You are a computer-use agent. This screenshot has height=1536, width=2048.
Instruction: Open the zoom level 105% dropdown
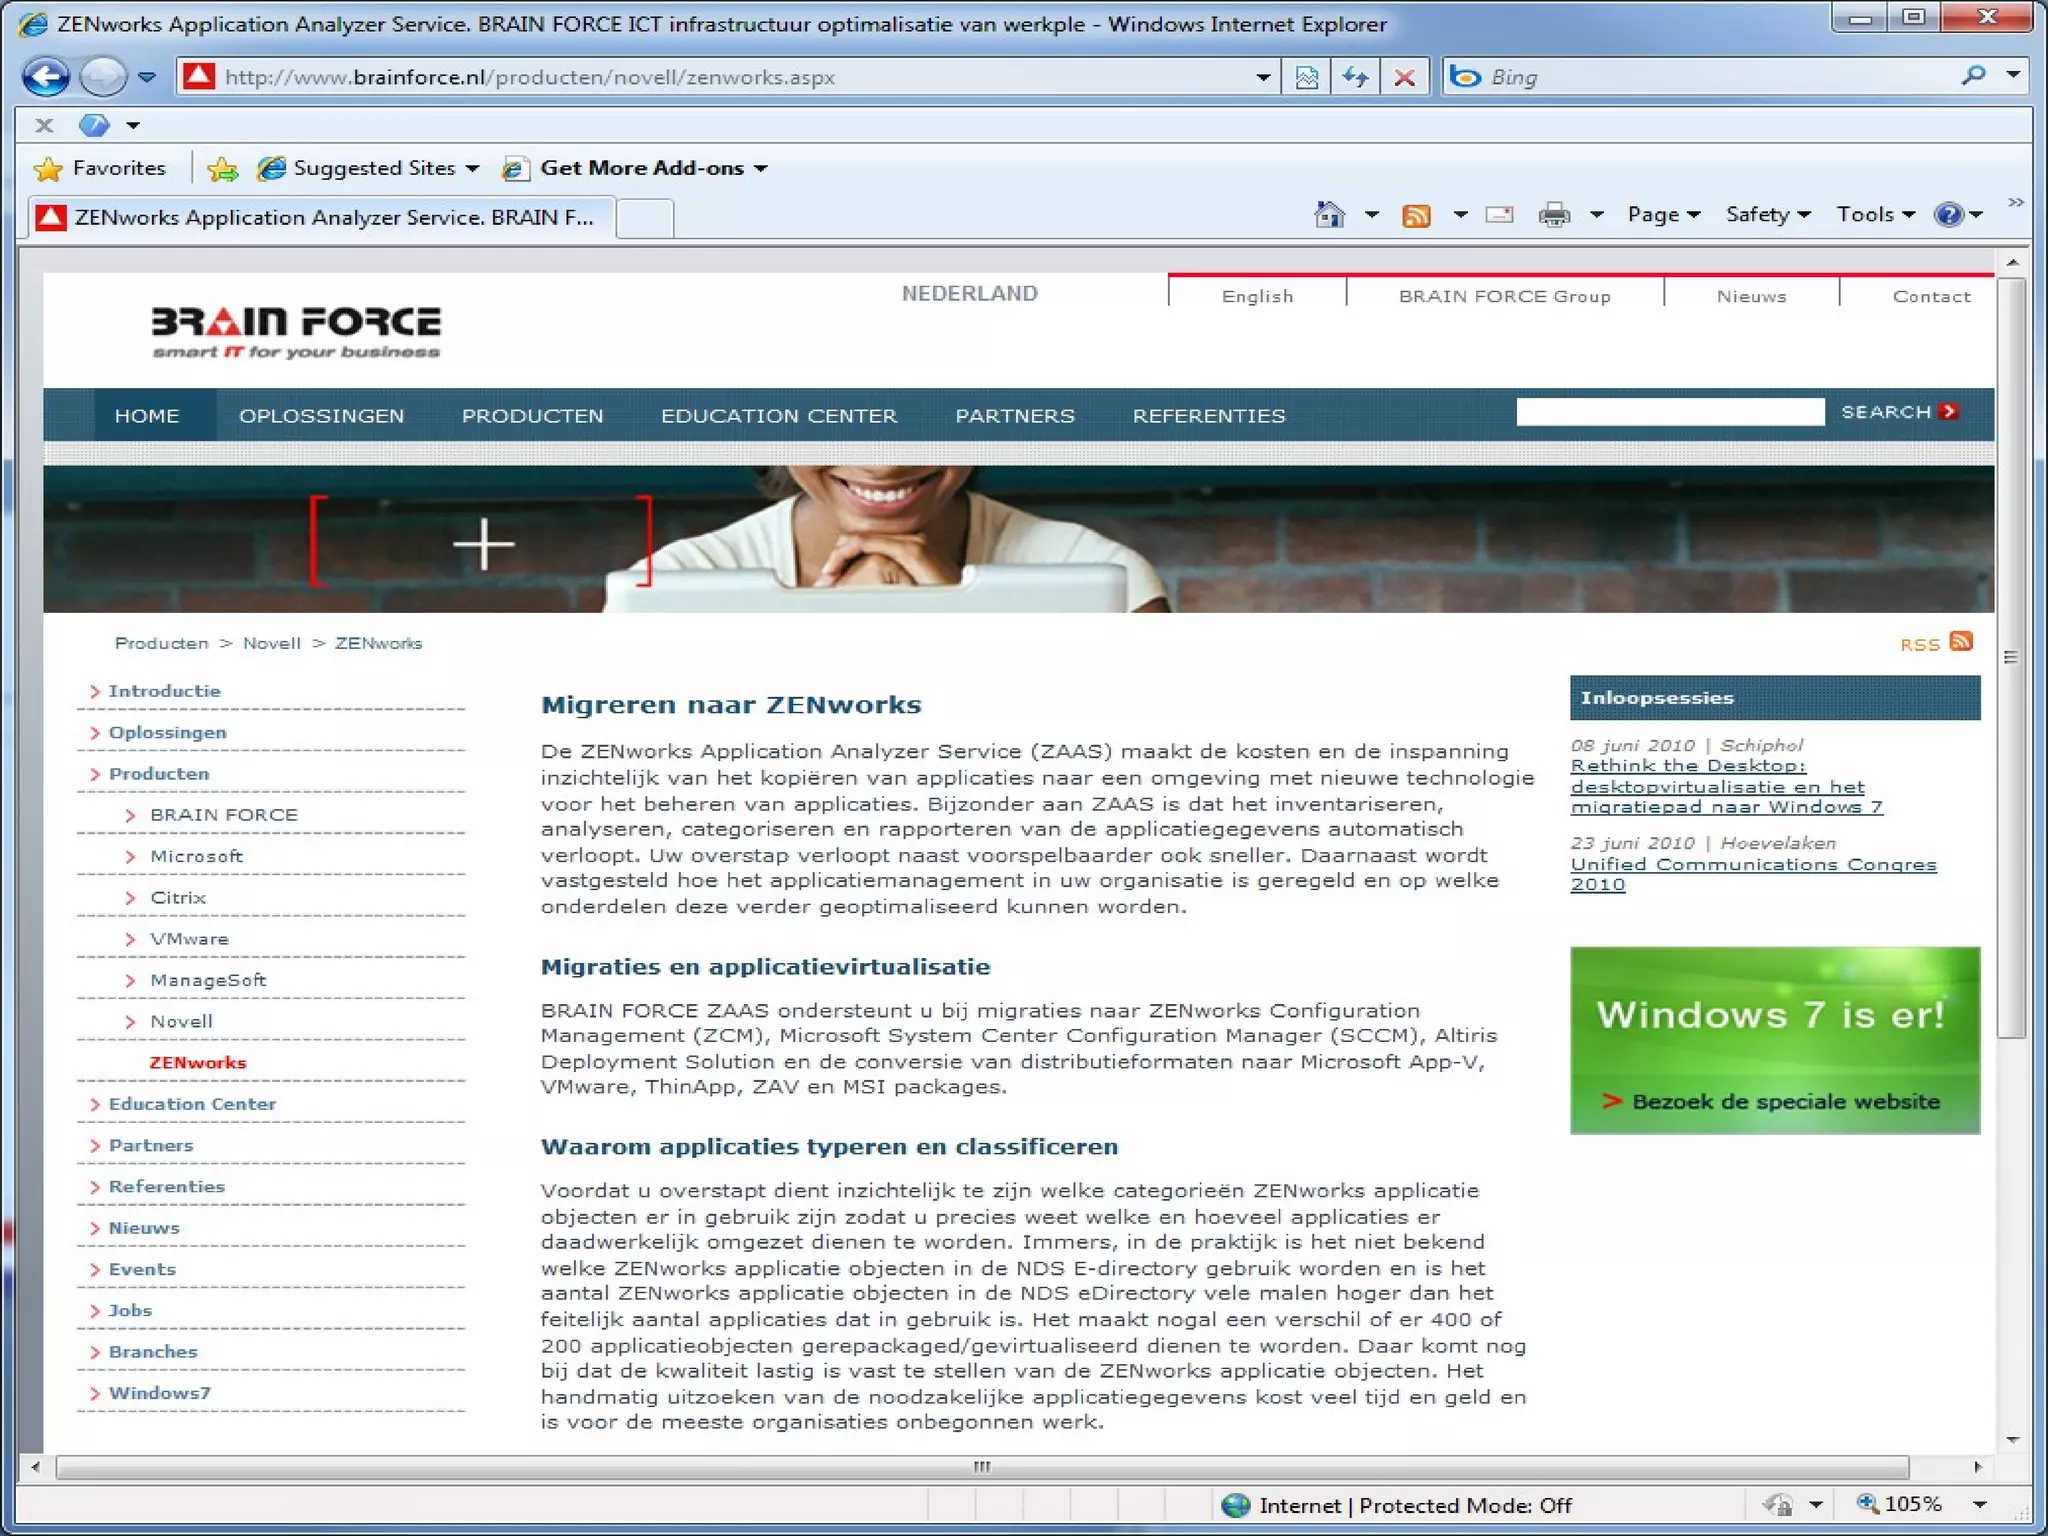pyautogui.click(x=1979, y=1505)
